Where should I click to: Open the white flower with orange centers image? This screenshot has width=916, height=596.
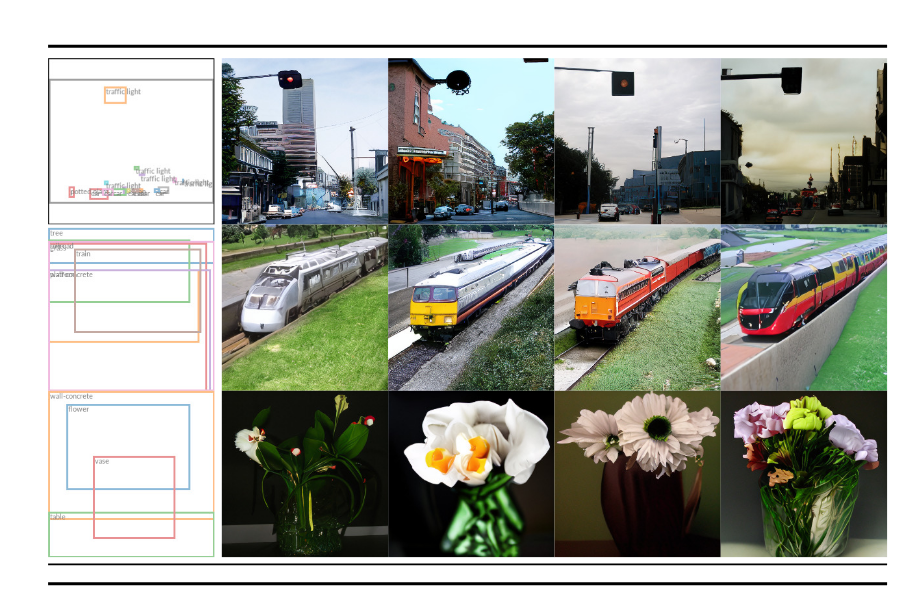pos(471,474)
